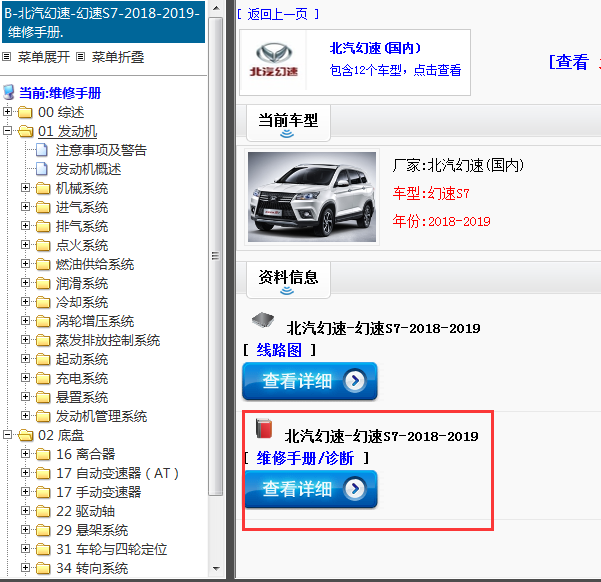Click the 车型:幻速S7 text

pos(431,193)
